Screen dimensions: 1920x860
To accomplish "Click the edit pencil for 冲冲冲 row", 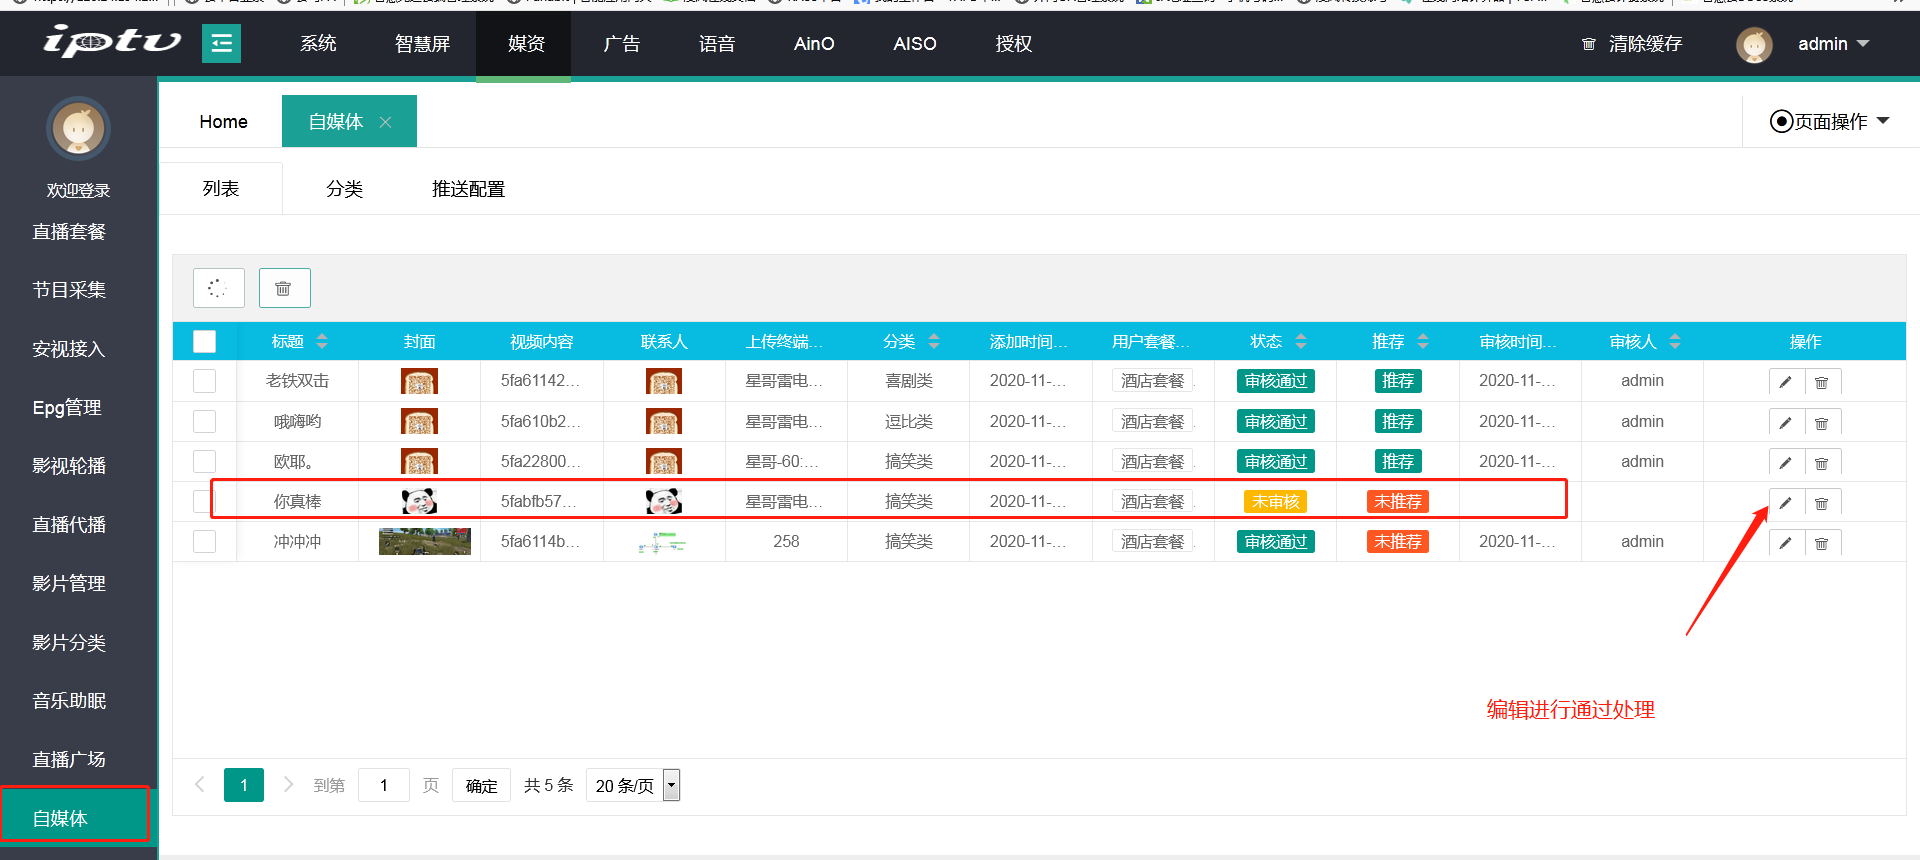I will tap(1785, 543).
